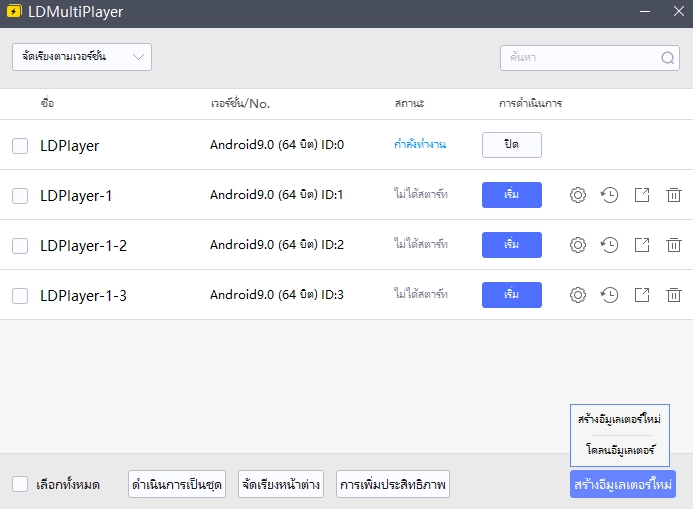This screenshot has height=509, width=693.
Task: Open the ดำเนินการเป็นชุด batch operations menu
Action: [177, 485]
